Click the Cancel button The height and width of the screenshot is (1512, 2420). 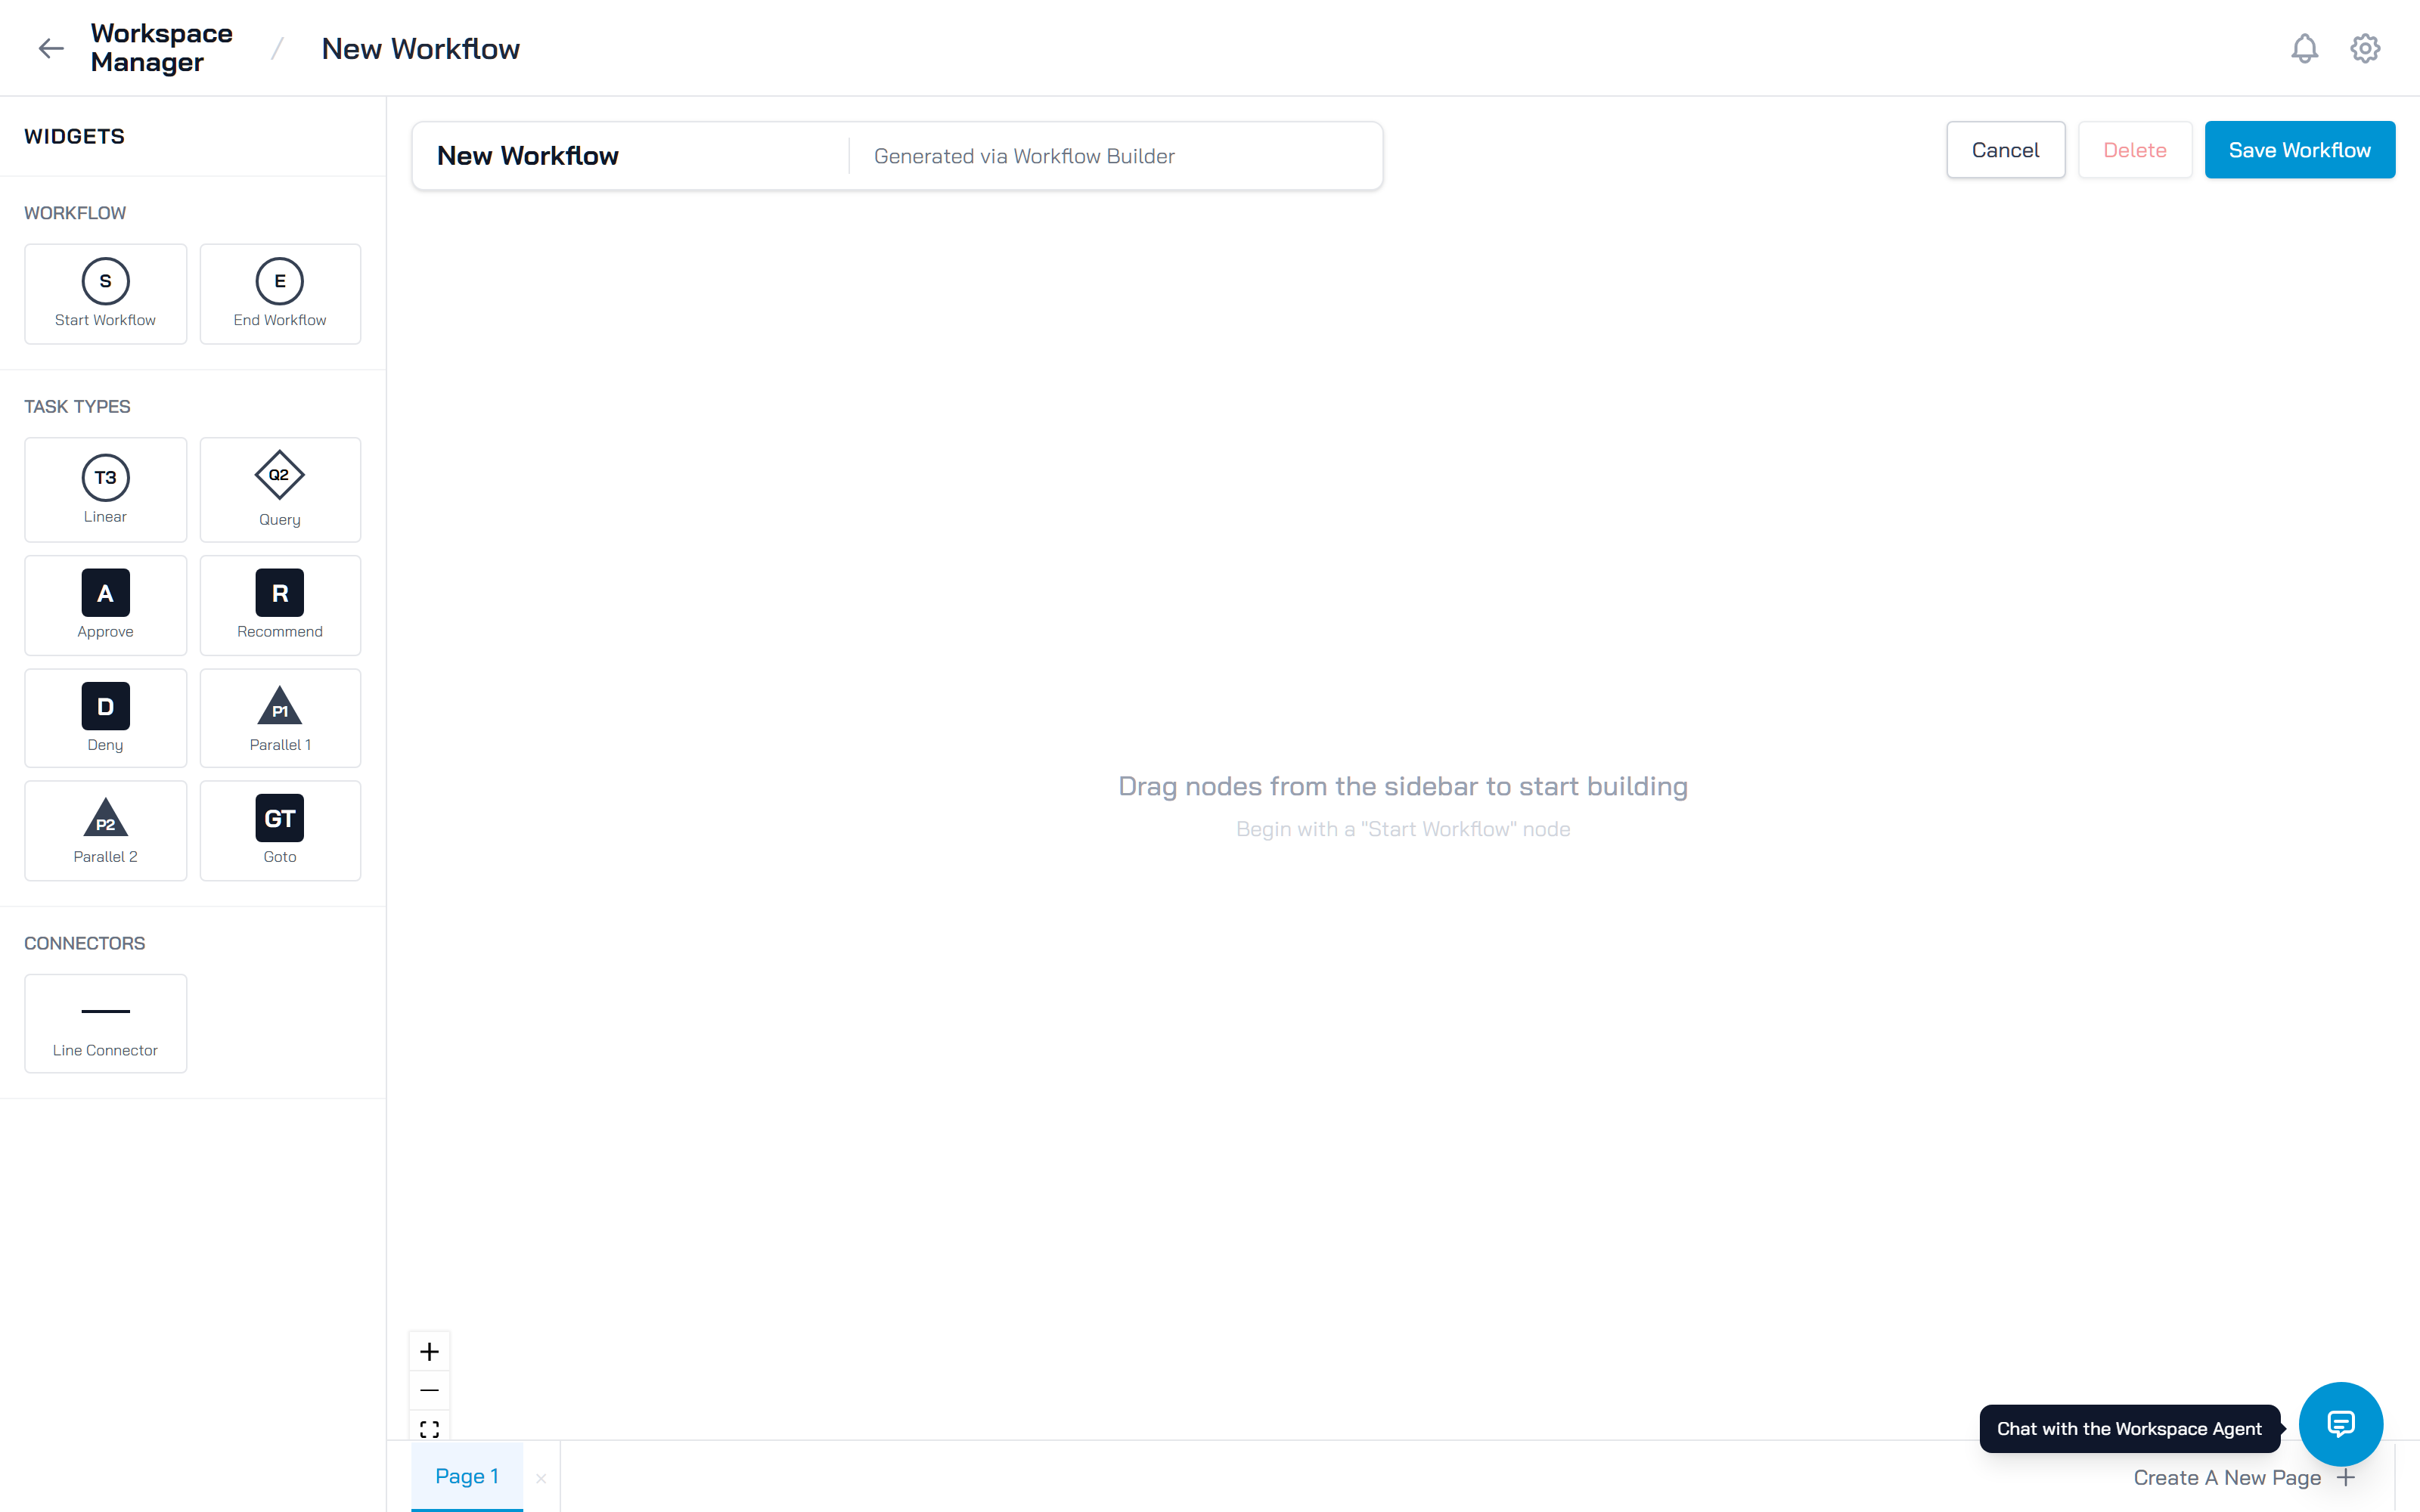(2005, 150)
